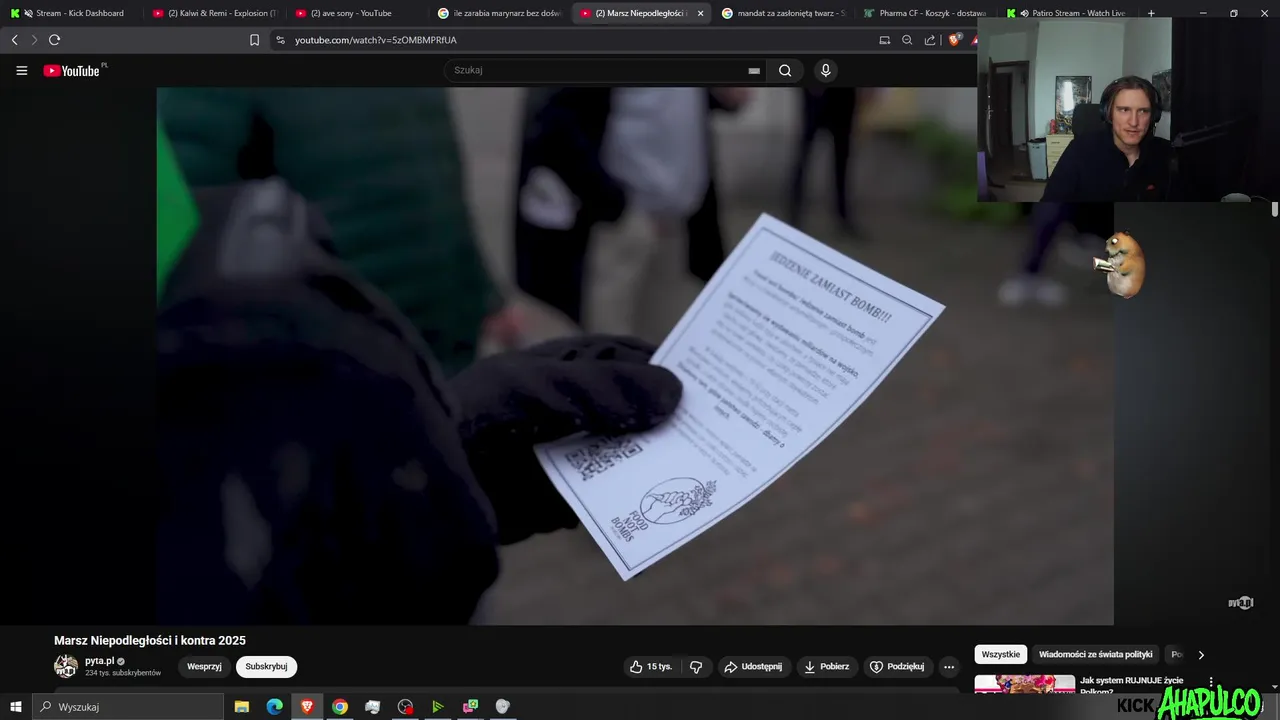
Task: Switch to mandat za zasłoniętą twarz tab
Action: tap(785, 13)
